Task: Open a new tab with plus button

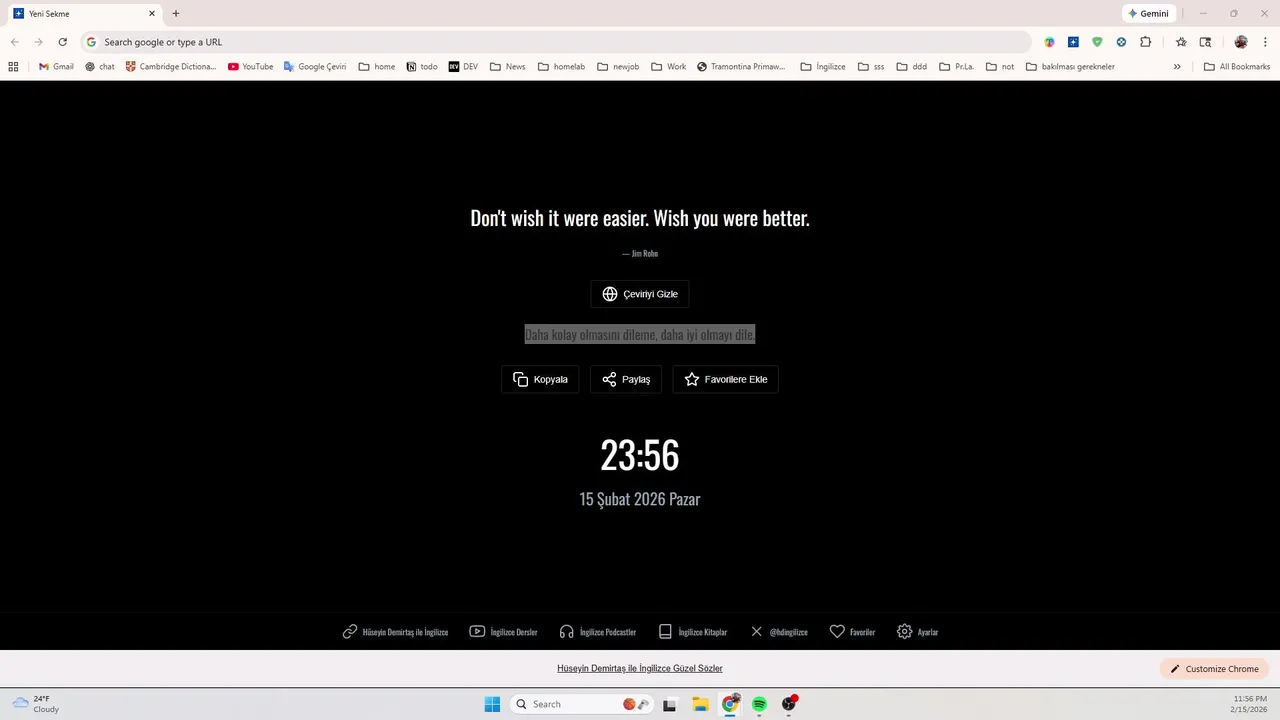Action: tap(176, 14)
